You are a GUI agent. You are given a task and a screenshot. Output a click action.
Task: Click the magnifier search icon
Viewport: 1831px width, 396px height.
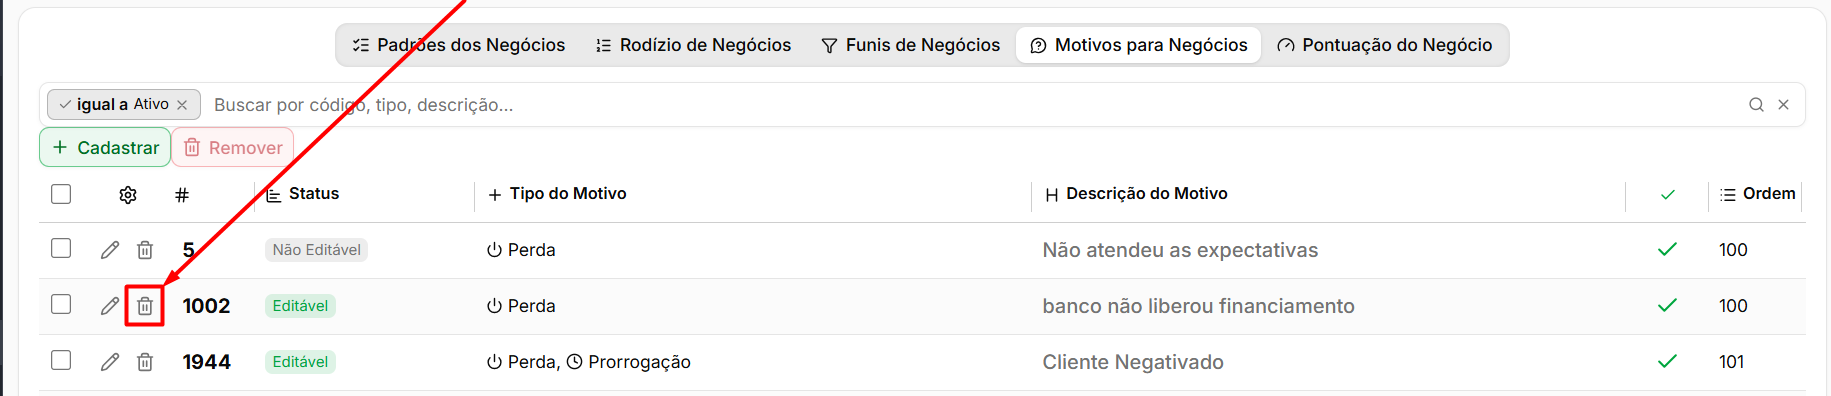coord(1756,105)
